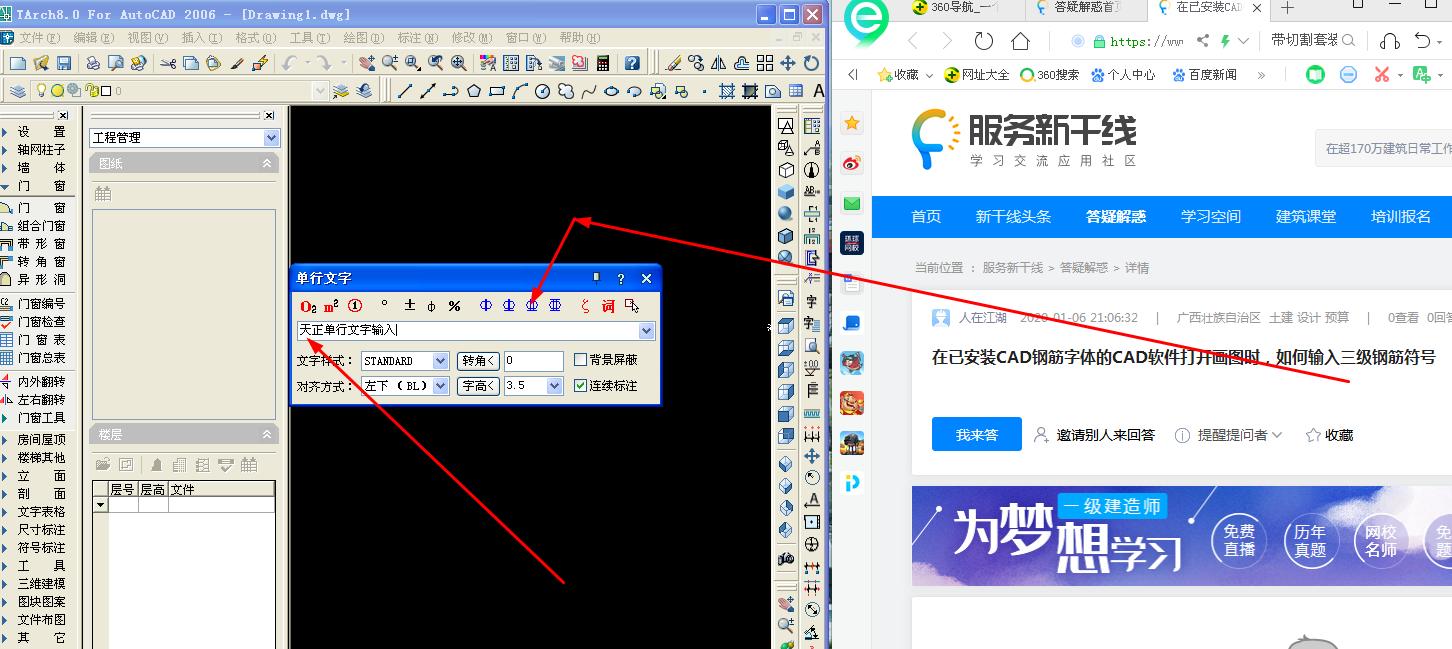The height and width of the screenshot is (649, 1452).
Task: Collapse the 楼层 panel section
Action: tap(267, 434)
